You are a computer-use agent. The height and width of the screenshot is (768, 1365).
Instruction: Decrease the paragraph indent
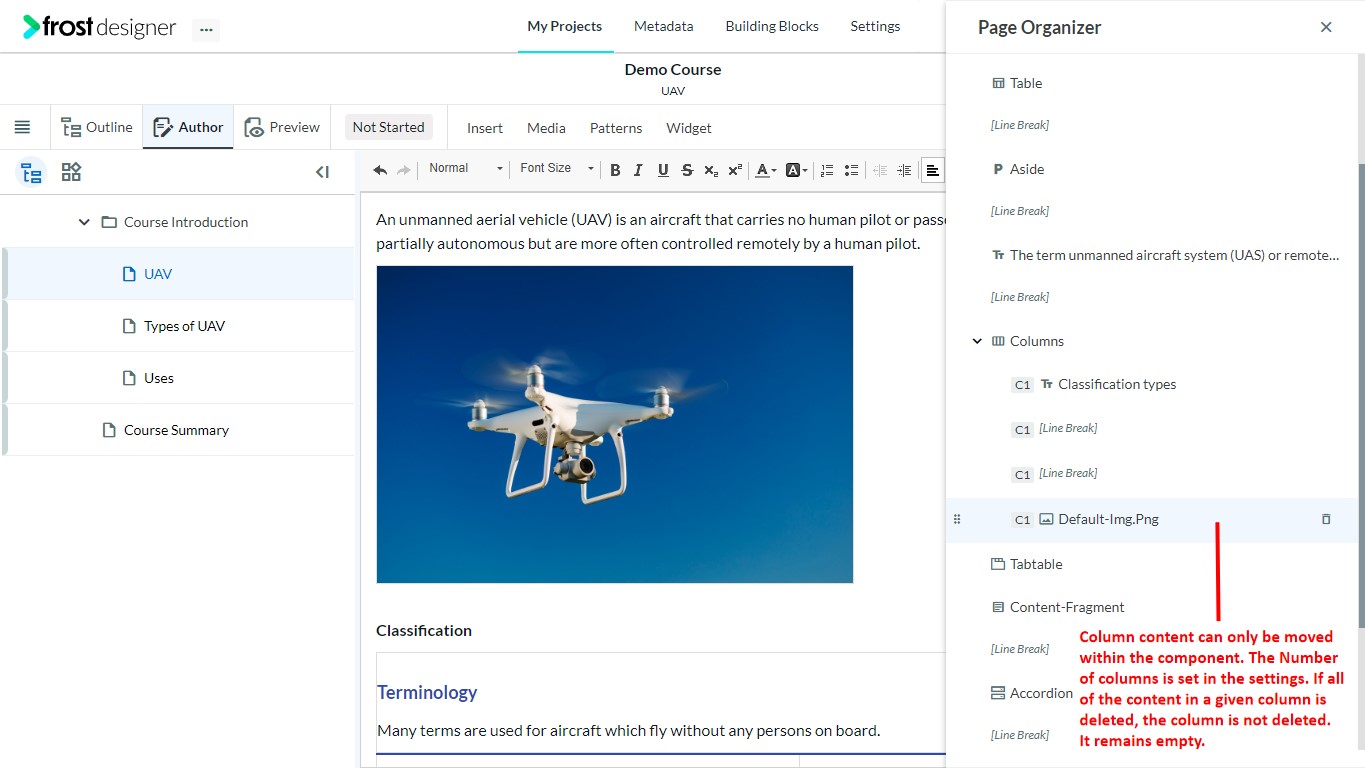pyautogui.click(x=880, y=170)
